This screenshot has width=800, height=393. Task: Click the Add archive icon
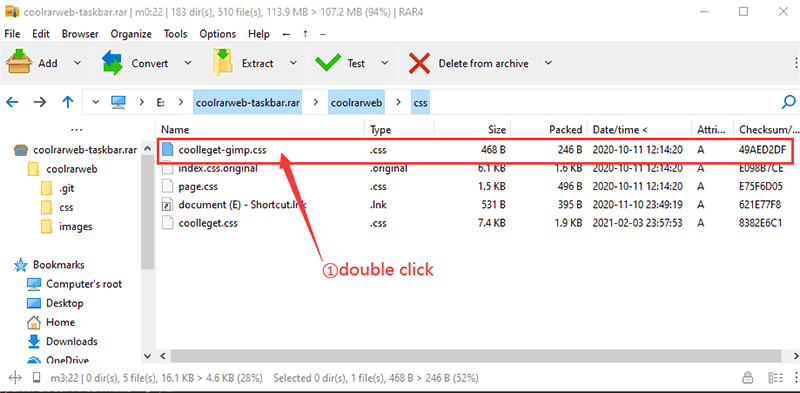point(19,62)
